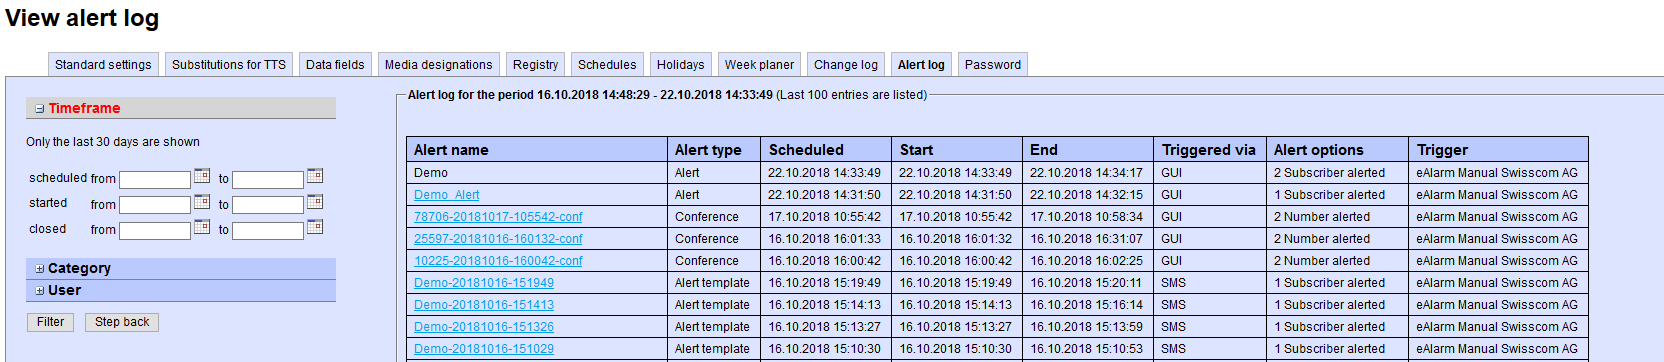The width and height of the screenshot is (1664, 362).
Task: Open calendar picker for closed to date
Action: 315,227
